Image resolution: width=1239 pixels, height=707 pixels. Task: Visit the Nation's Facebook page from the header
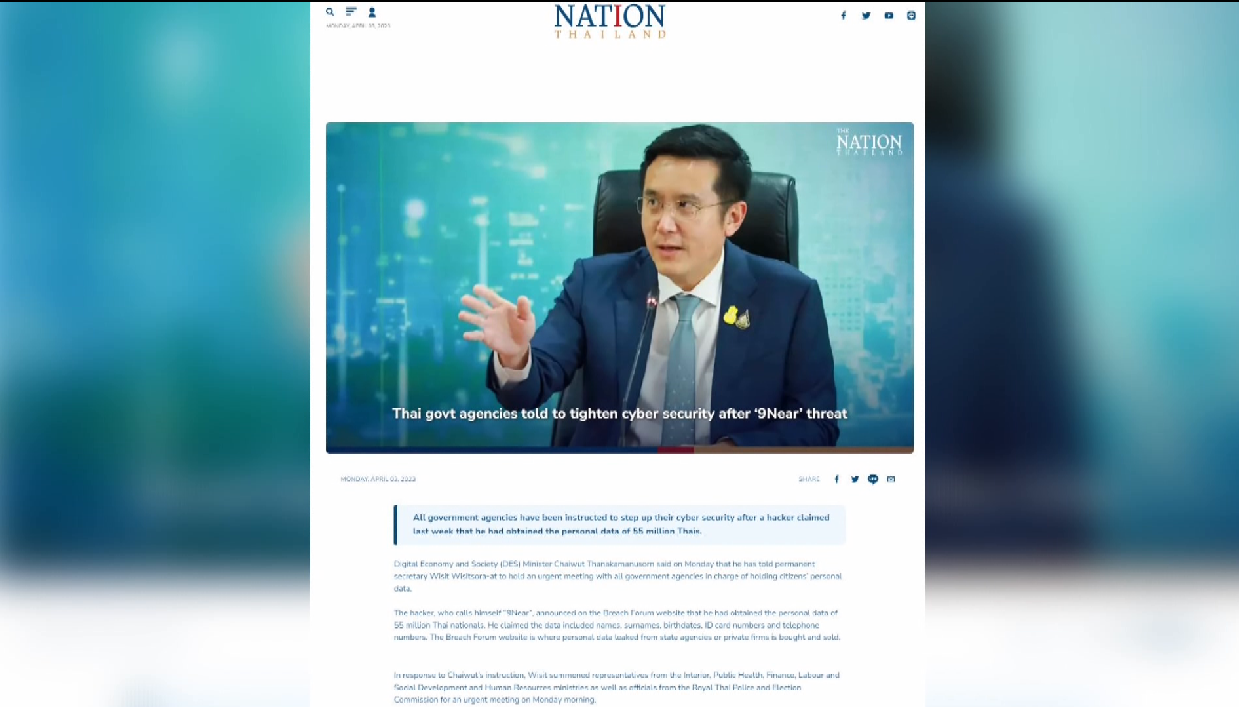pyautogui.click(x=843, y=15)
